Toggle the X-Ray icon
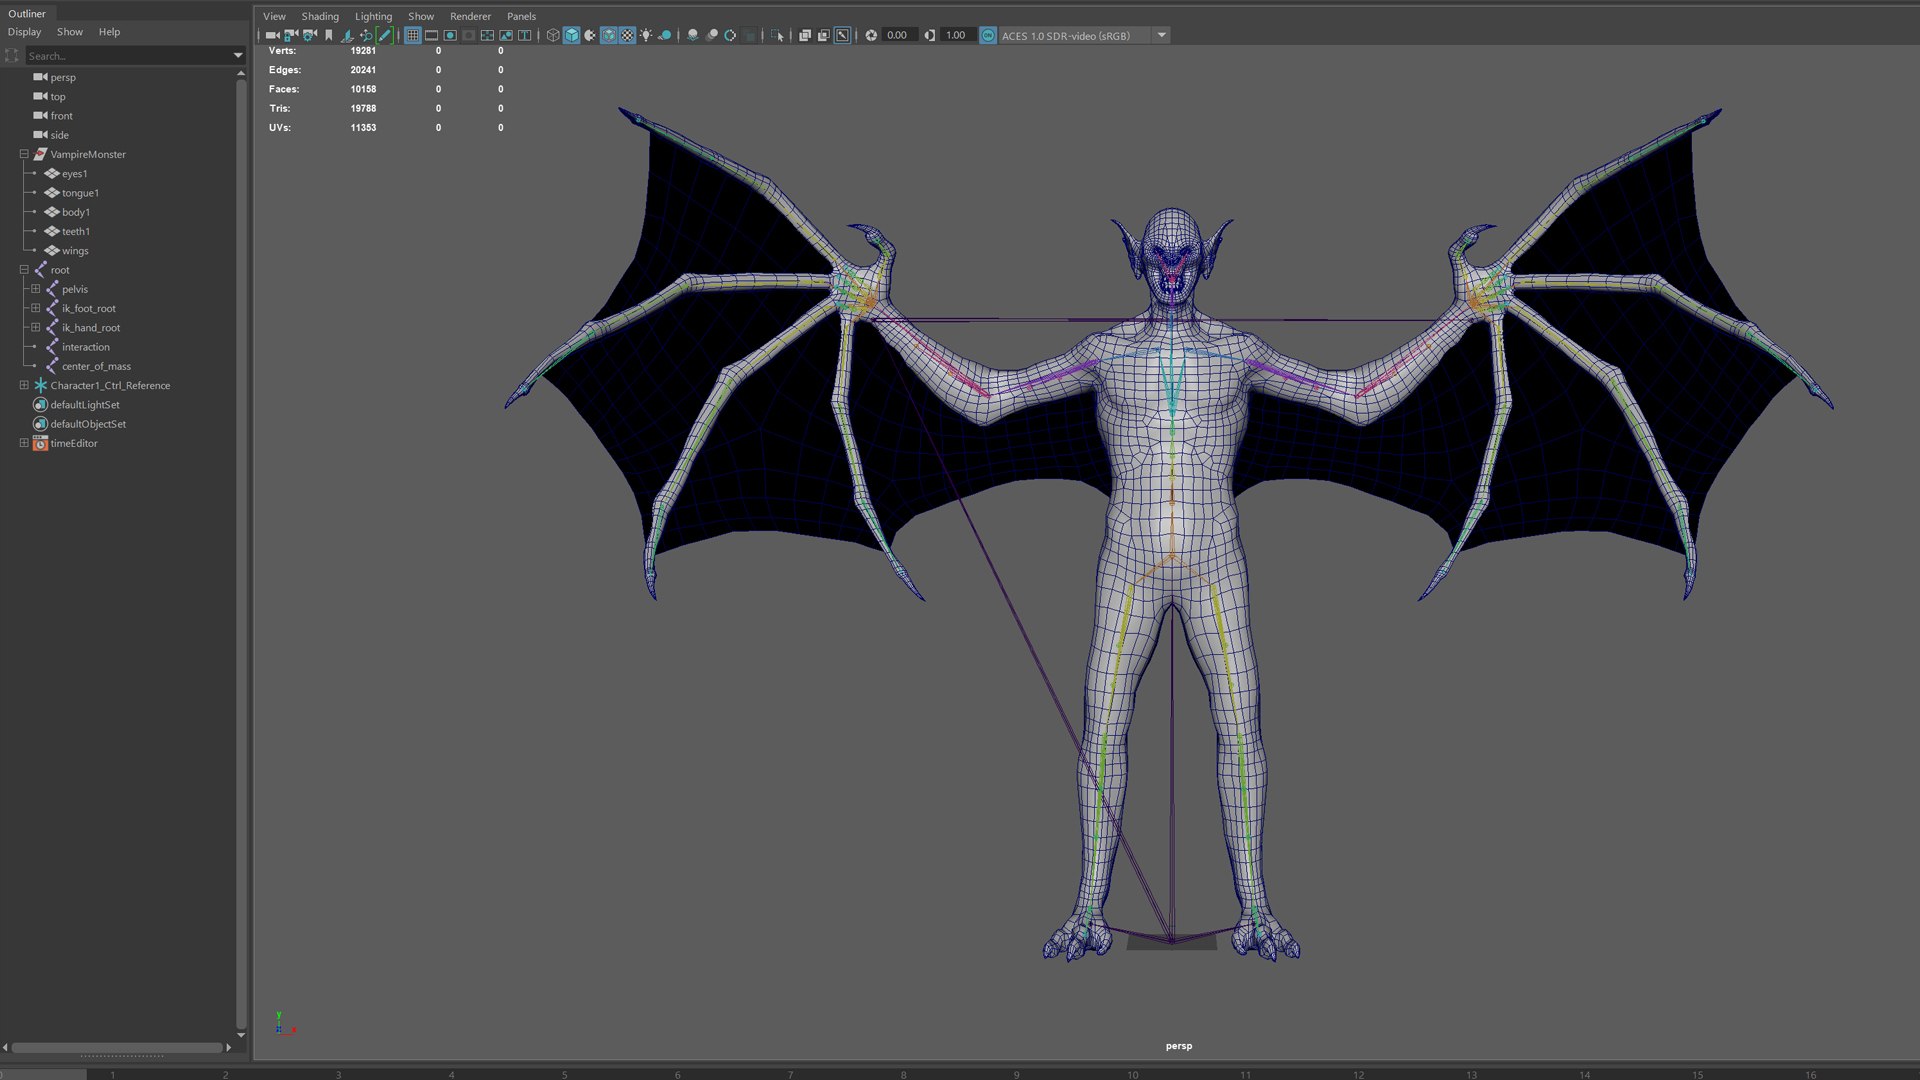Image resolution: width=1920 pixels, height=1080 pixels. click(x=805, y=35)
